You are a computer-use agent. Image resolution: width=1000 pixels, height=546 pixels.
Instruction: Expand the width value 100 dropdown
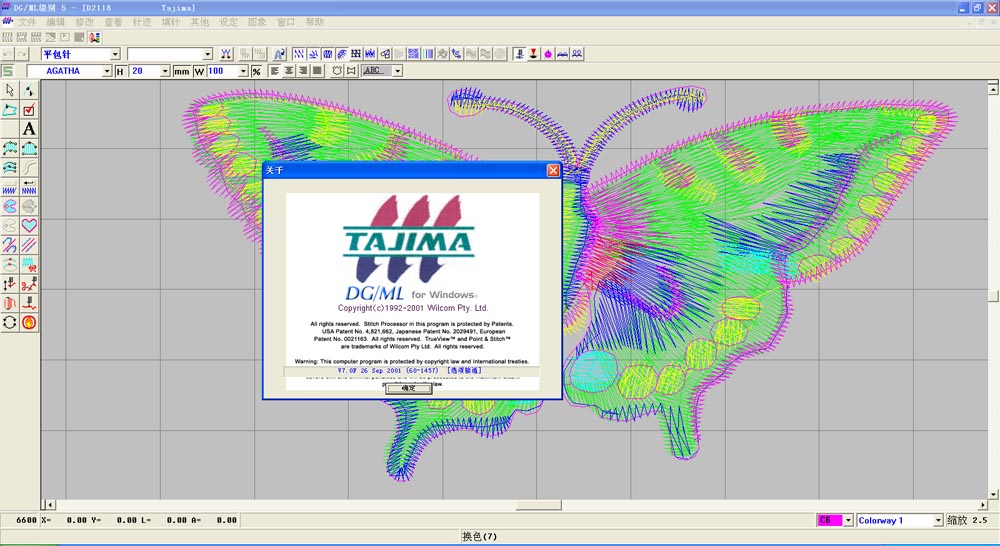(243, 71)
